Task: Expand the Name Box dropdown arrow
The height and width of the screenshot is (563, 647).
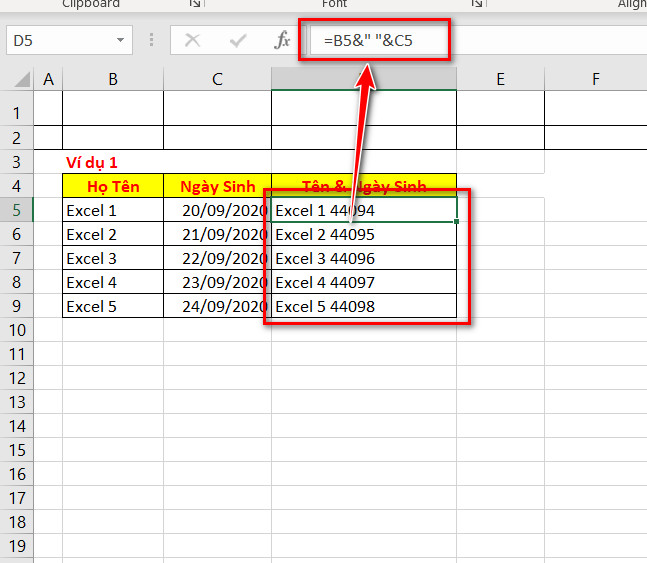Action: coord(120,40)
